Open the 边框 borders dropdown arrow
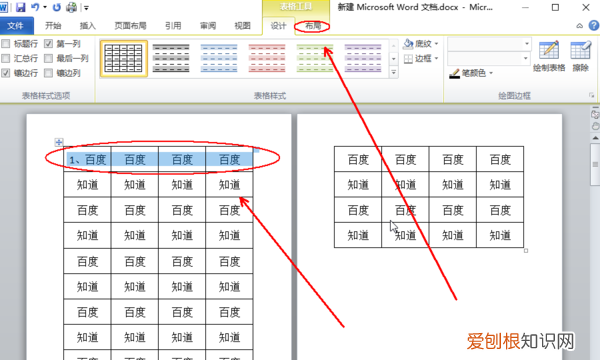 point(436,59)
